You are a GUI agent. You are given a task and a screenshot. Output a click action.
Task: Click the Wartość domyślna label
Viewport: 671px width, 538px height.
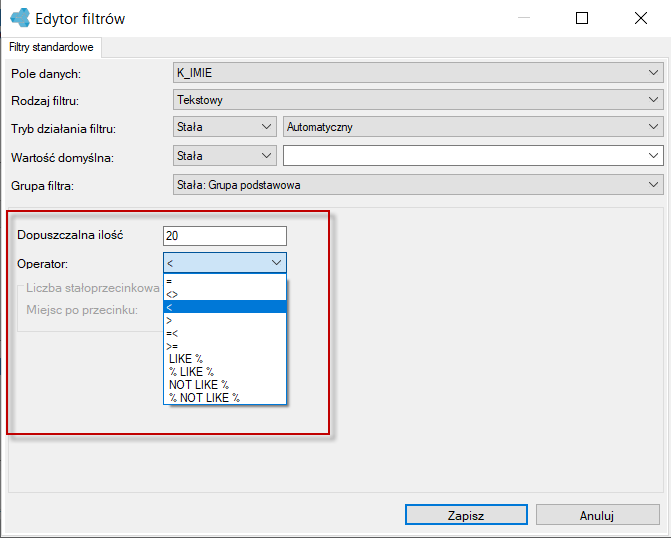tap(62, 158)
